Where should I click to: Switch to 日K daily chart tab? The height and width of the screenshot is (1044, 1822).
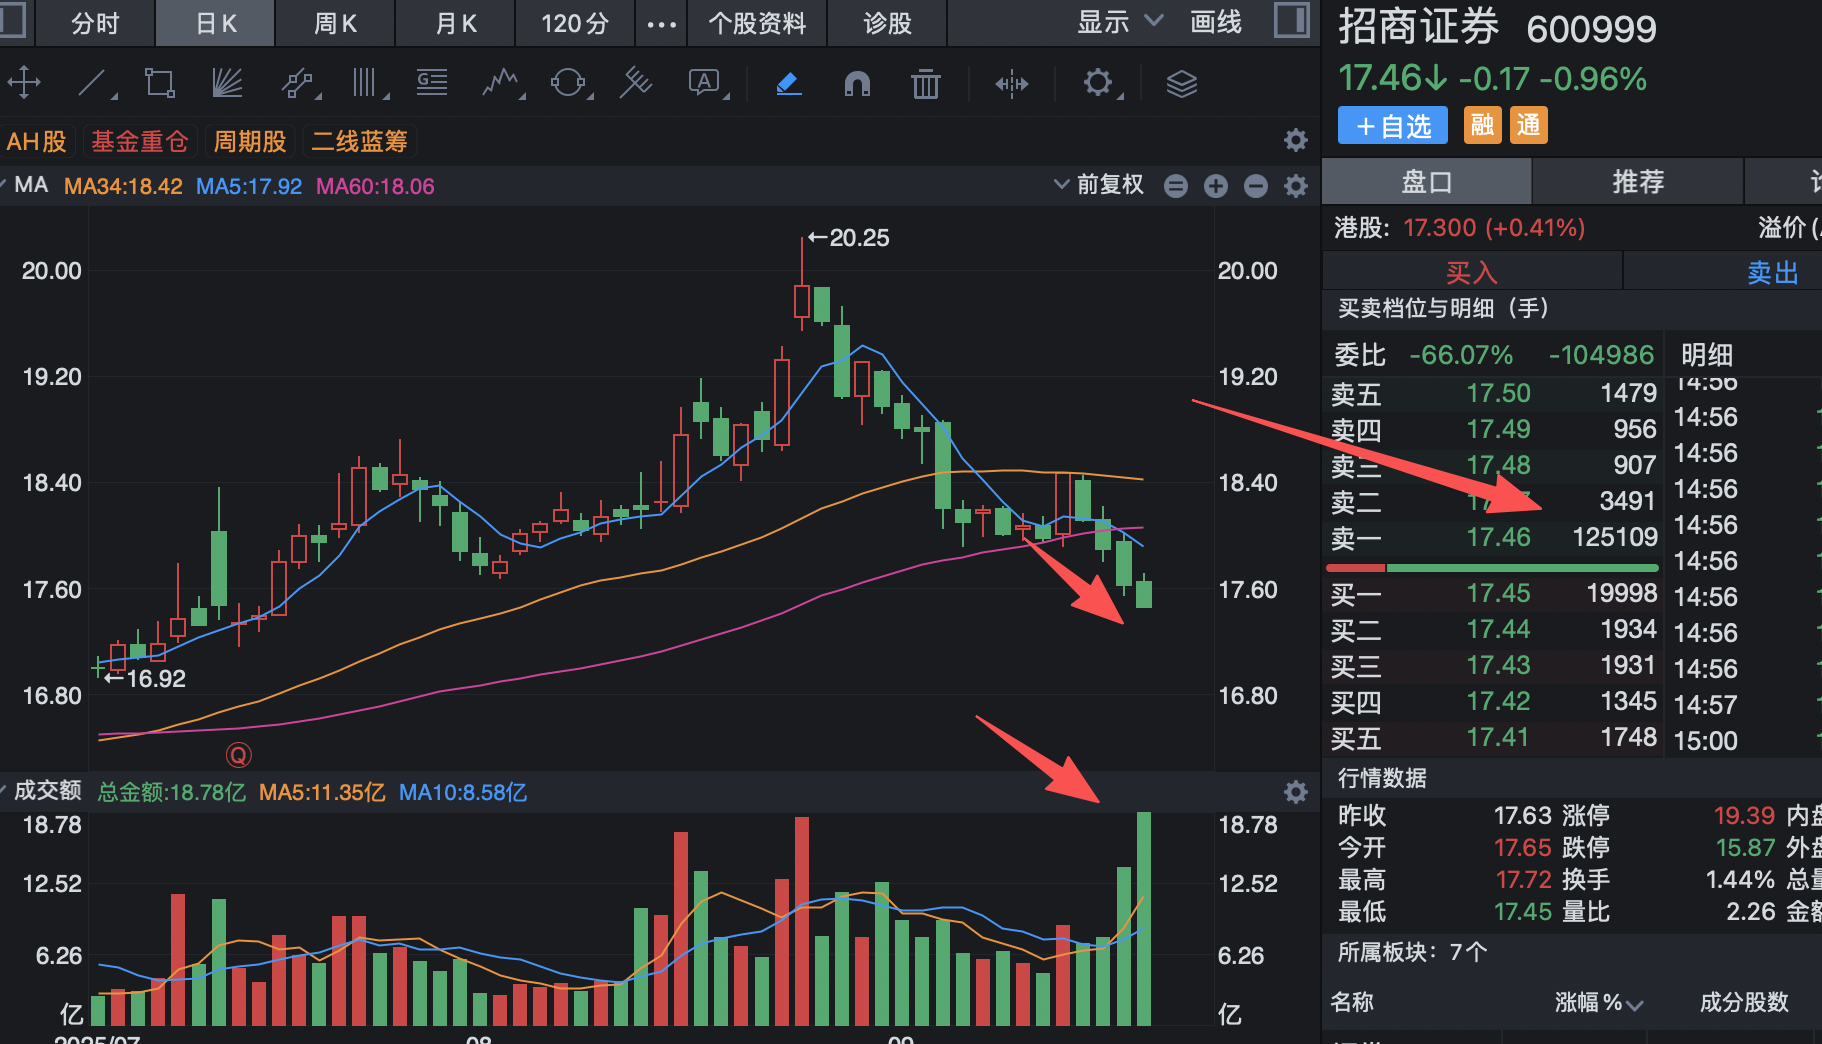pos(215,23)
